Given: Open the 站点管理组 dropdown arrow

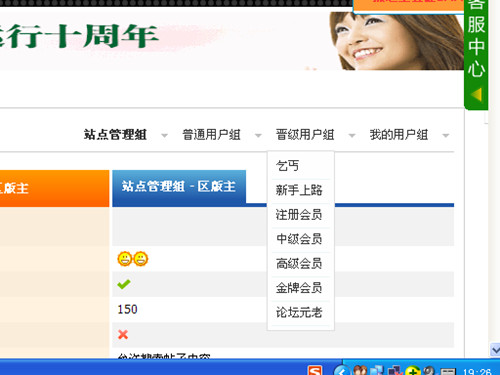Looking at the screenshot, I should pos(164,136).
